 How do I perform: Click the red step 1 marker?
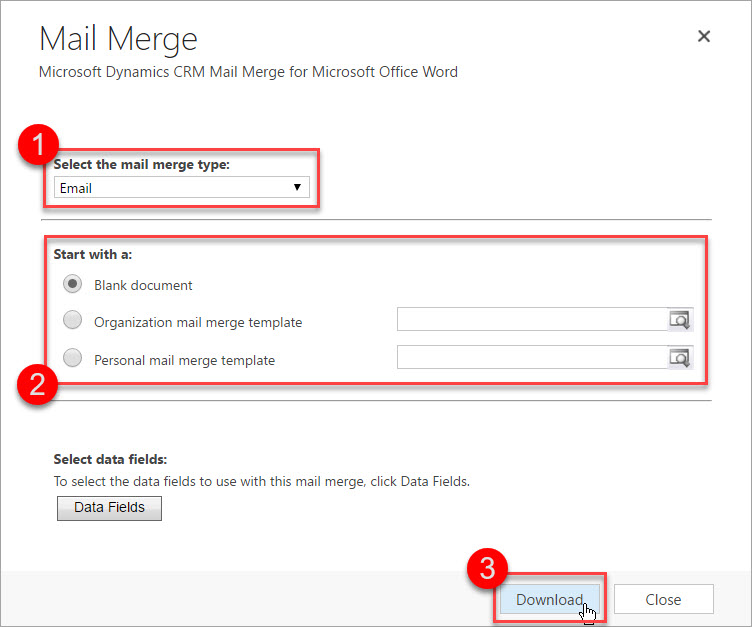[x=38, y=145]
